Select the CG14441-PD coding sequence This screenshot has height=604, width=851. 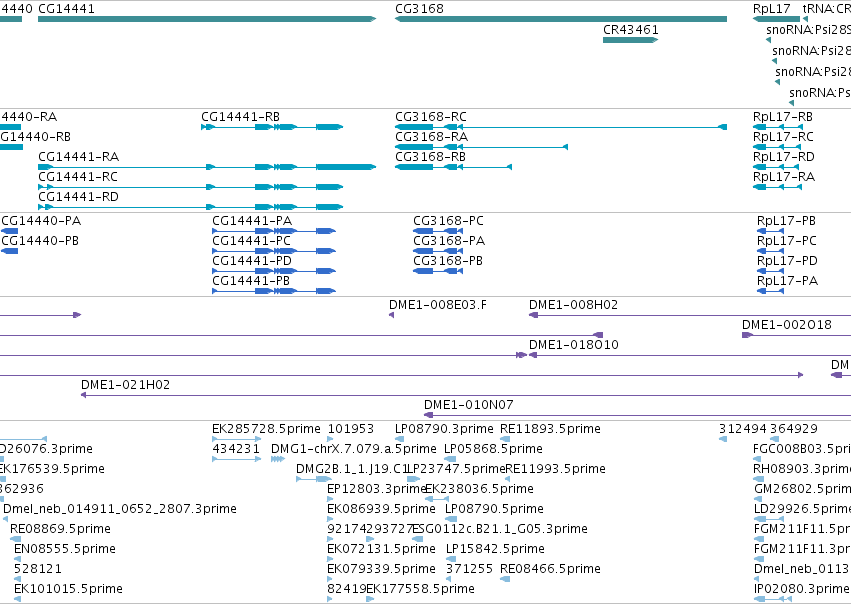pos(274,271)
